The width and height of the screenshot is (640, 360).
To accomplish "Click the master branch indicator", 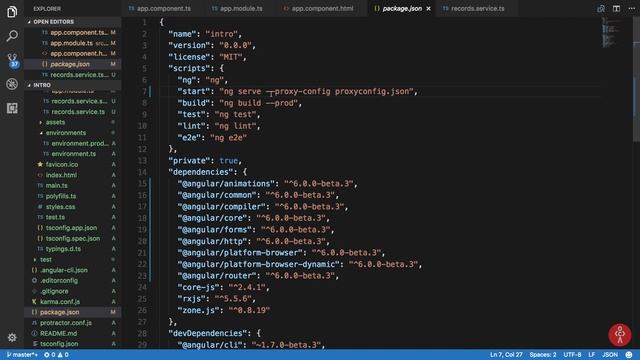I will click(x=22, y=355).
